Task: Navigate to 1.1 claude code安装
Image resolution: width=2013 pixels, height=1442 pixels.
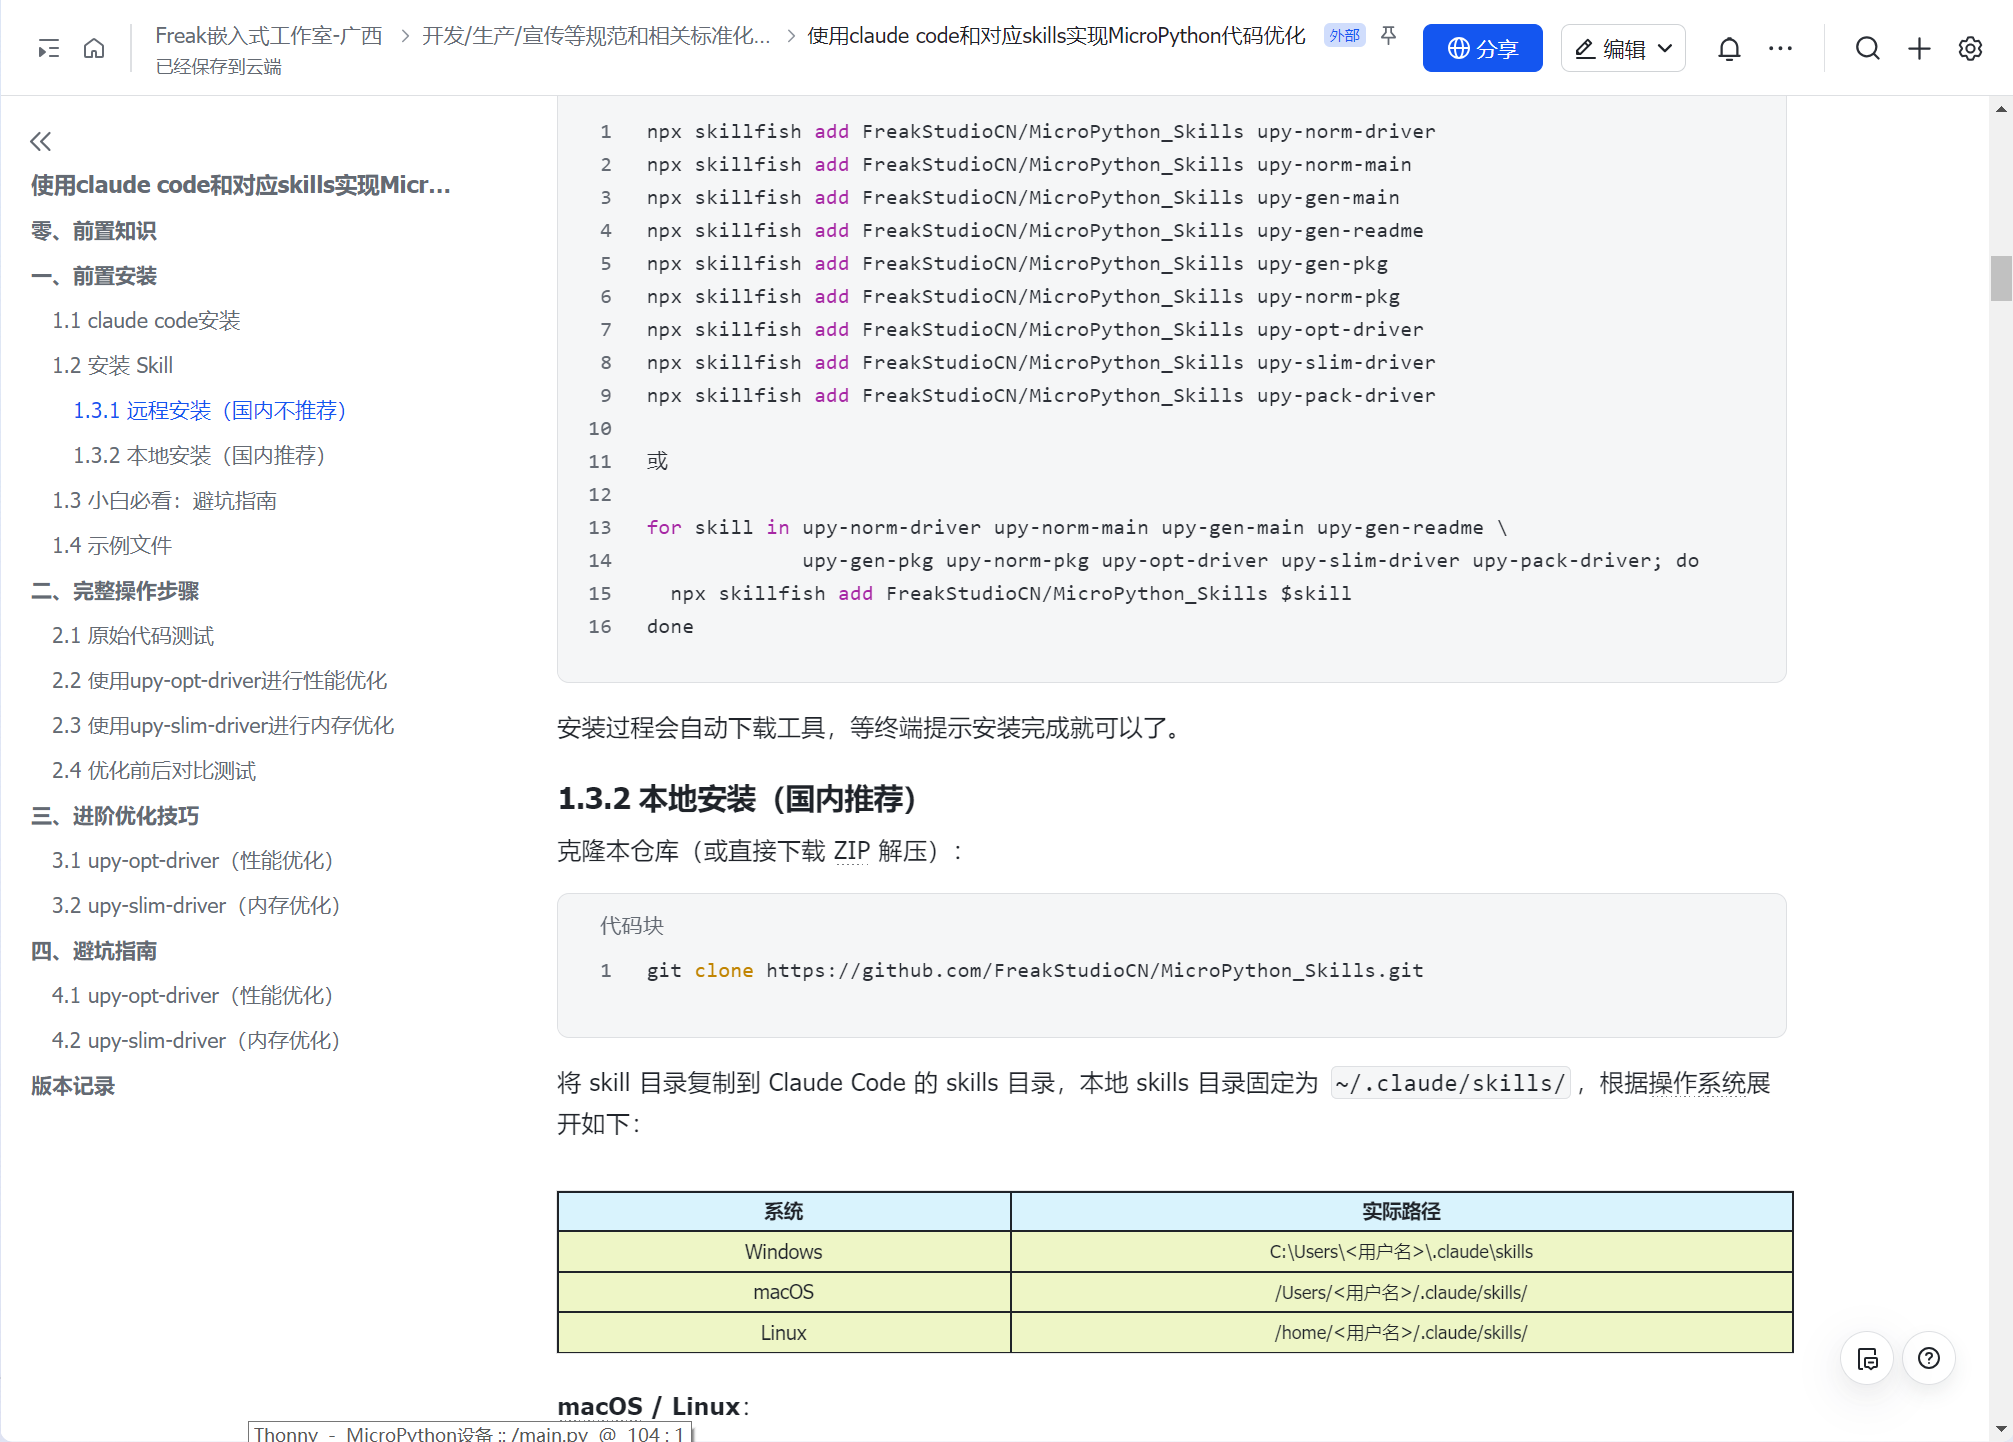Action: coord(146,321)
